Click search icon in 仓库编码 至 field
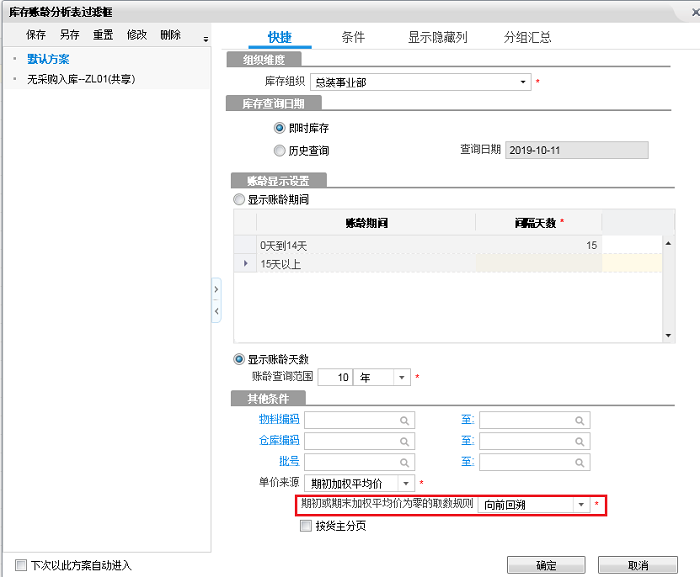 578,441
